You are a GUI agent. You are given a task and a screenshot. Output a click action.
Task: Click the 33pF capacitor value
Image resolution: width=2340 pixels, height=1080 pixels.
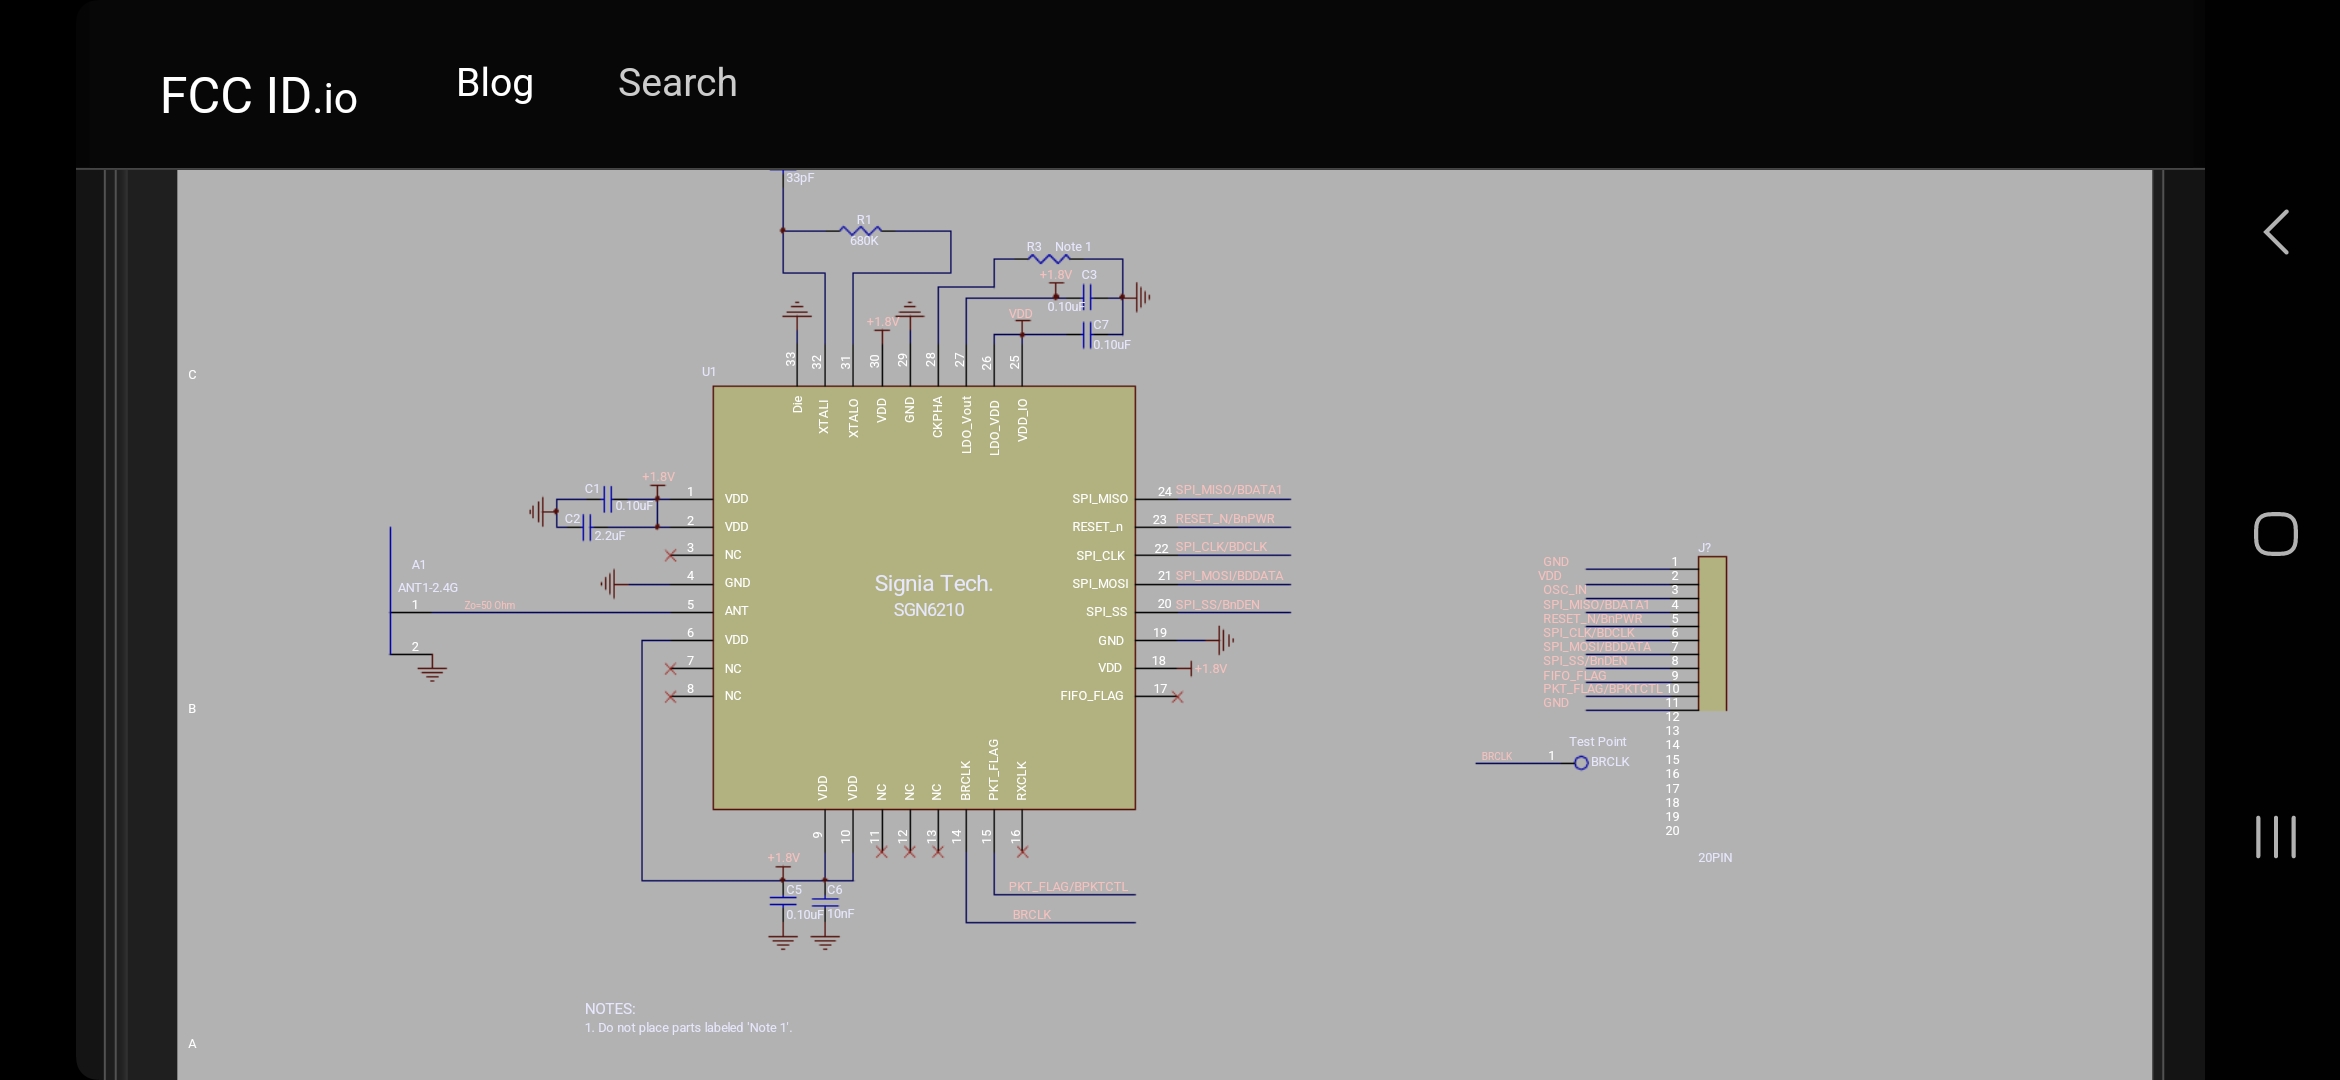click(x=800, y=178)
